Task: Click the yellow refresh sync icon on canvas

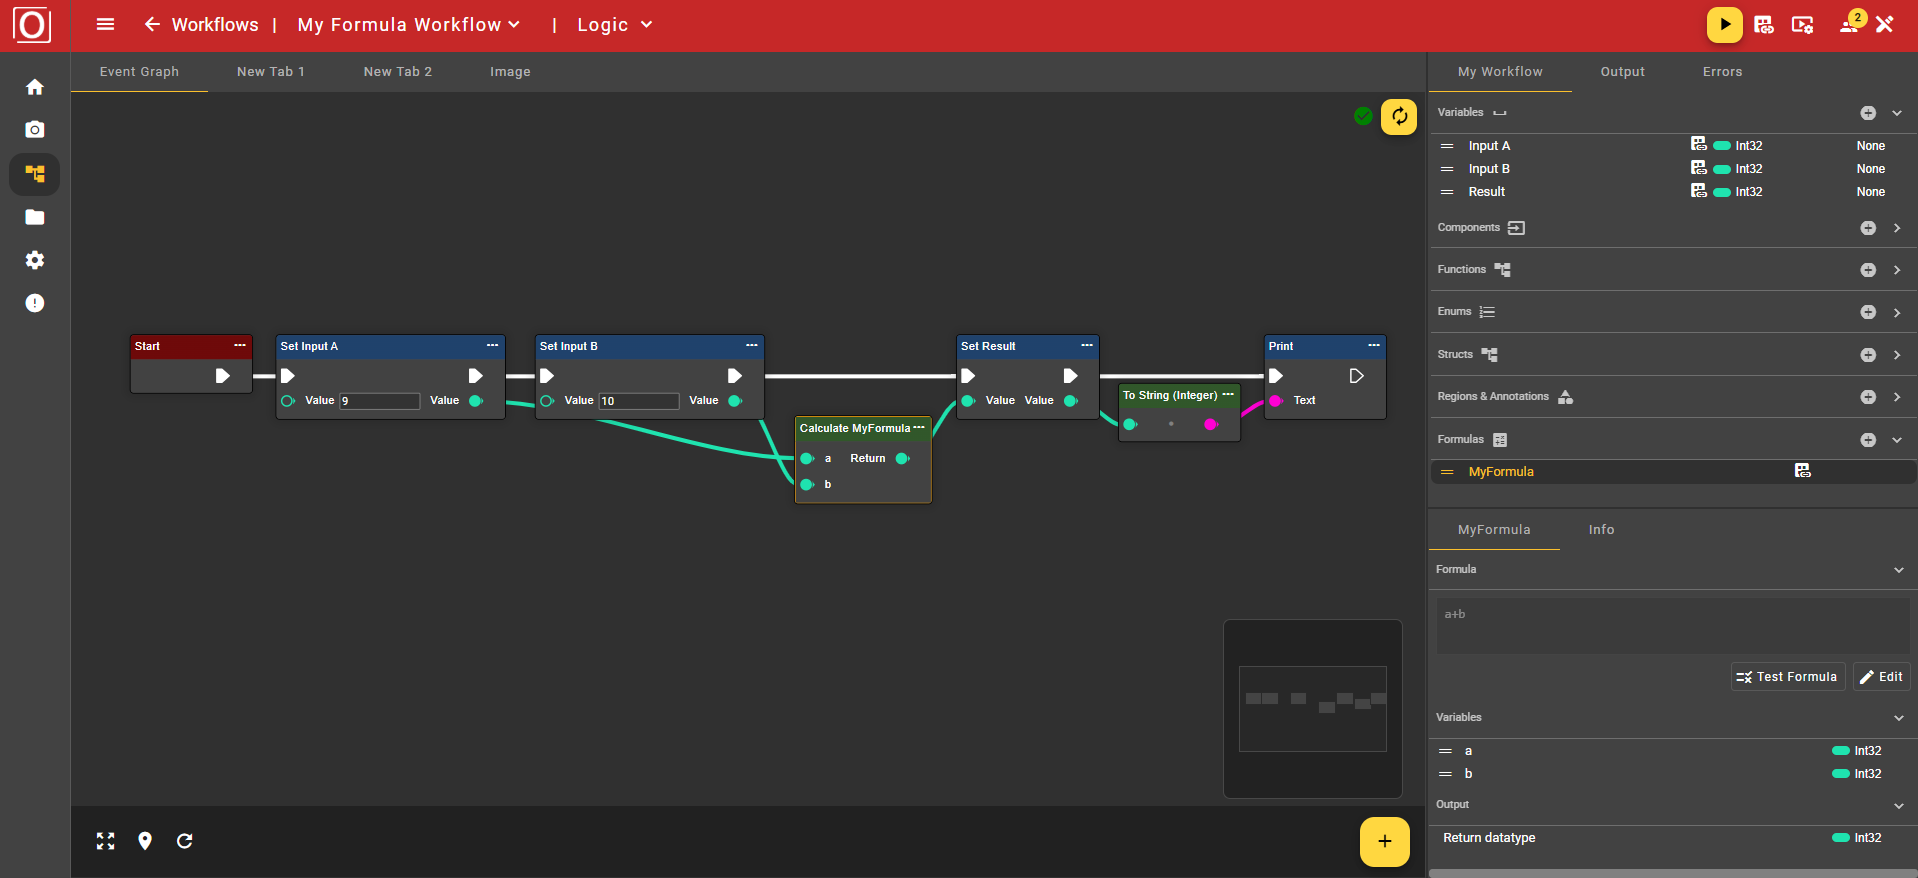Action: 1399,116
